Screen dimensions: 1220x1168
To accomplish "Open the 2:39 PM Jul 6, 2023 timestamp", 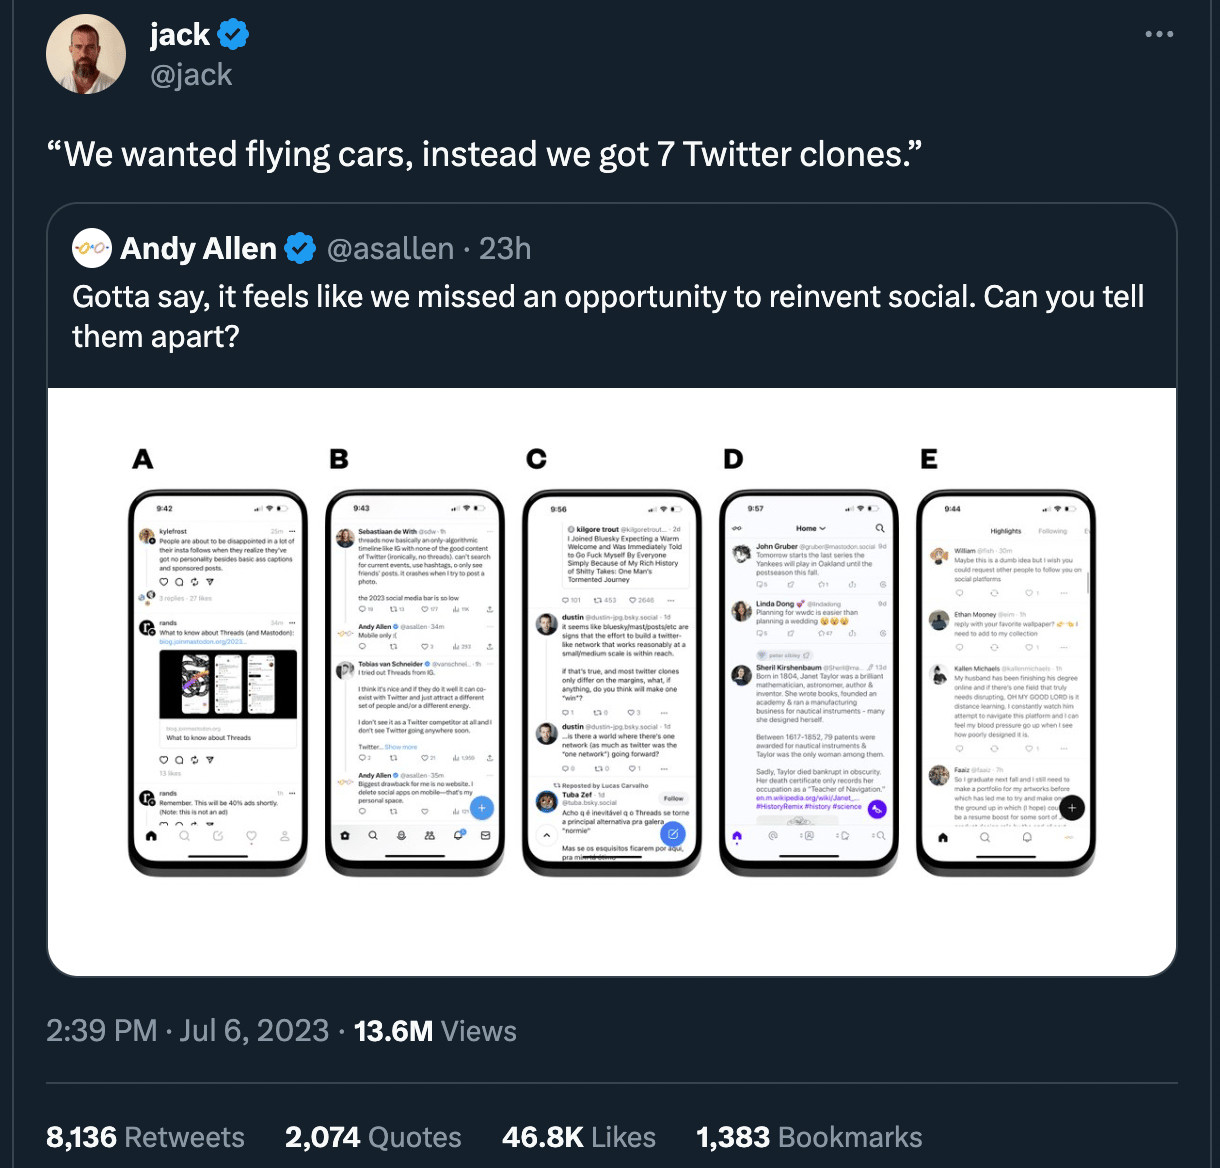I will (187, 1031).
